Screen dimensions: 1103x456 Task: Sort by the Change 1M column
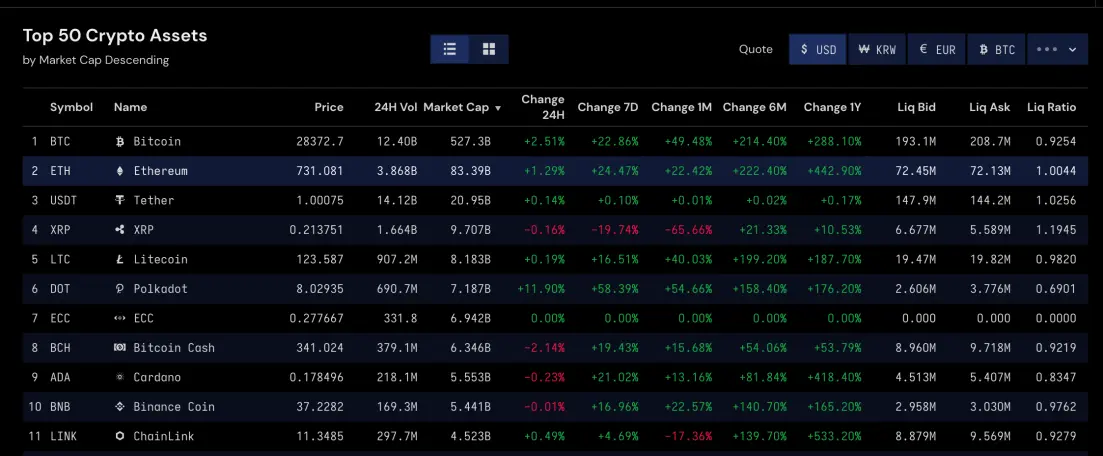tap(681, 107)
